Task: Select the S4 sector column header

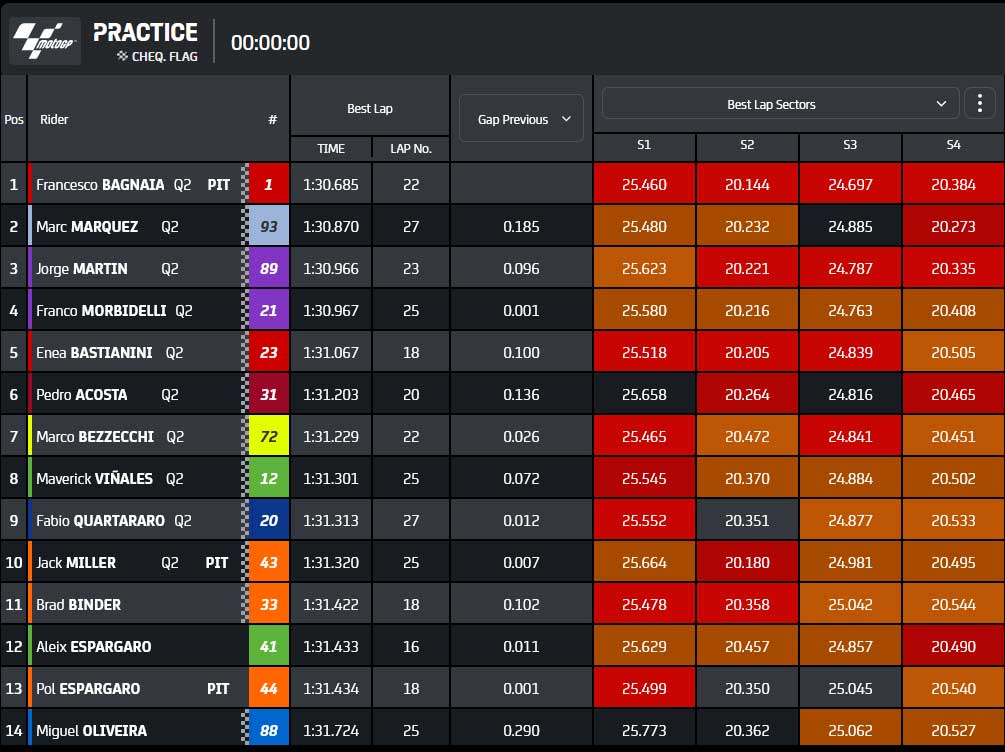Action: [953, 146]
